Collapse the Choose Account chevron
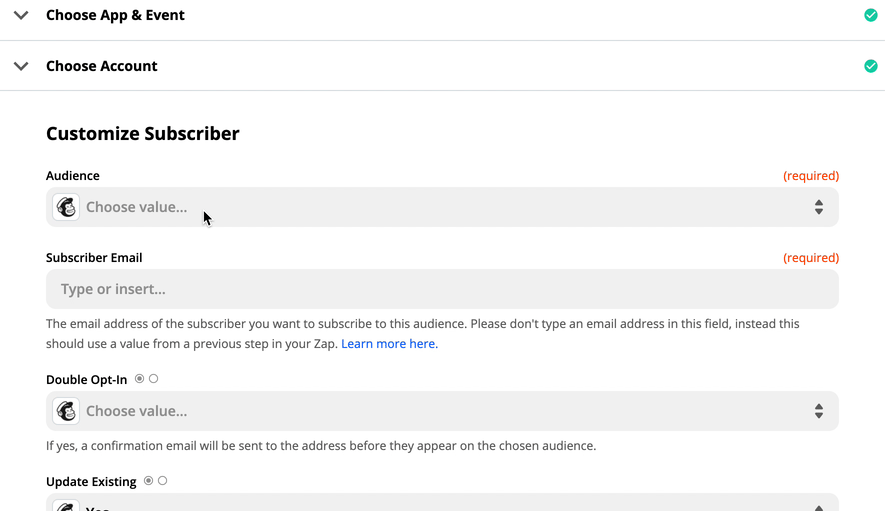 click(x=21, y=66)
